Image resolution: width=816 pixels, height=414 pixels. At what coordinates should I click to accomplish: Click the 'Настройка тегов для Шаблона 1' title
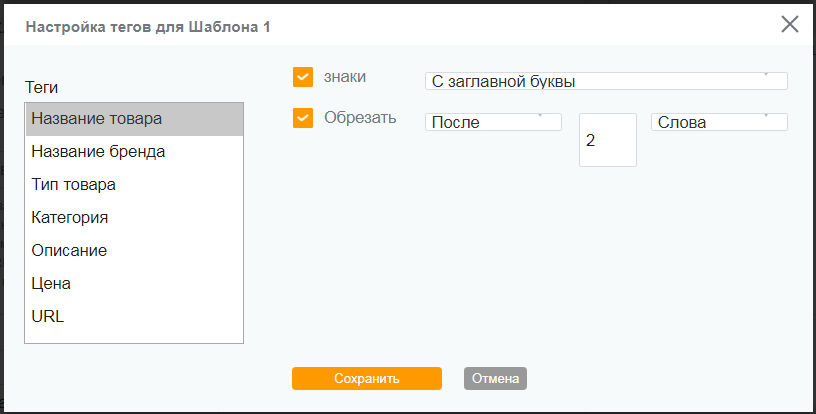tap(148, 26)
